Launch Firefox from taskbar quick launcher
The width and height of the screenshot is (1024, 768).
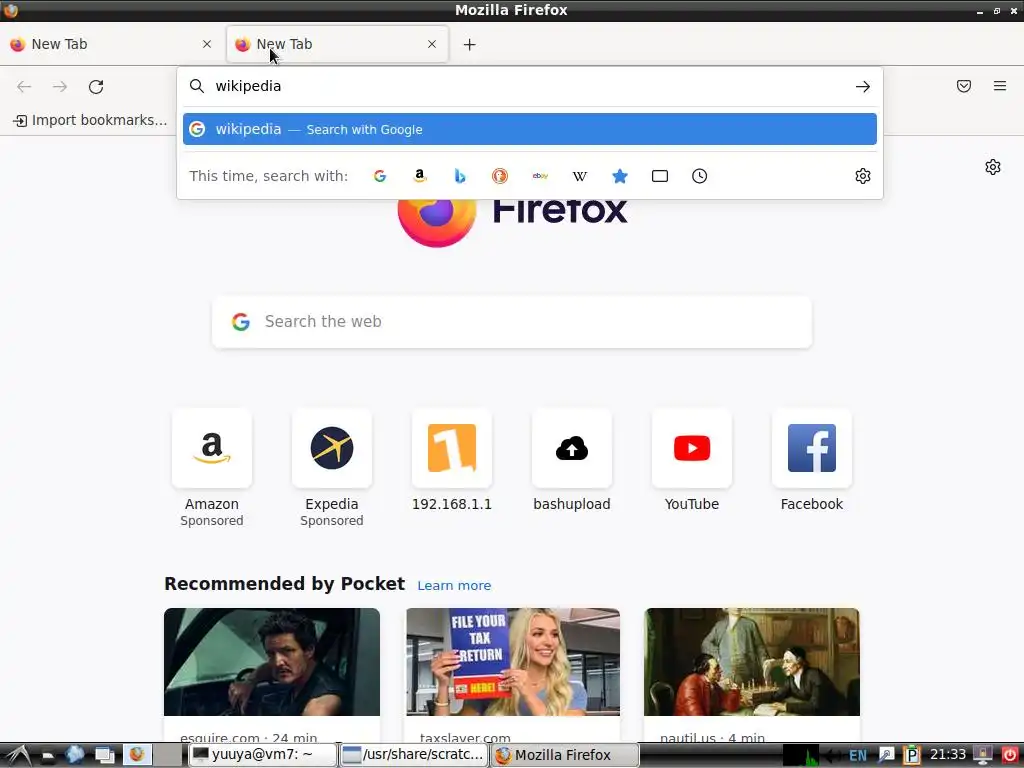(x=137, y=755)
